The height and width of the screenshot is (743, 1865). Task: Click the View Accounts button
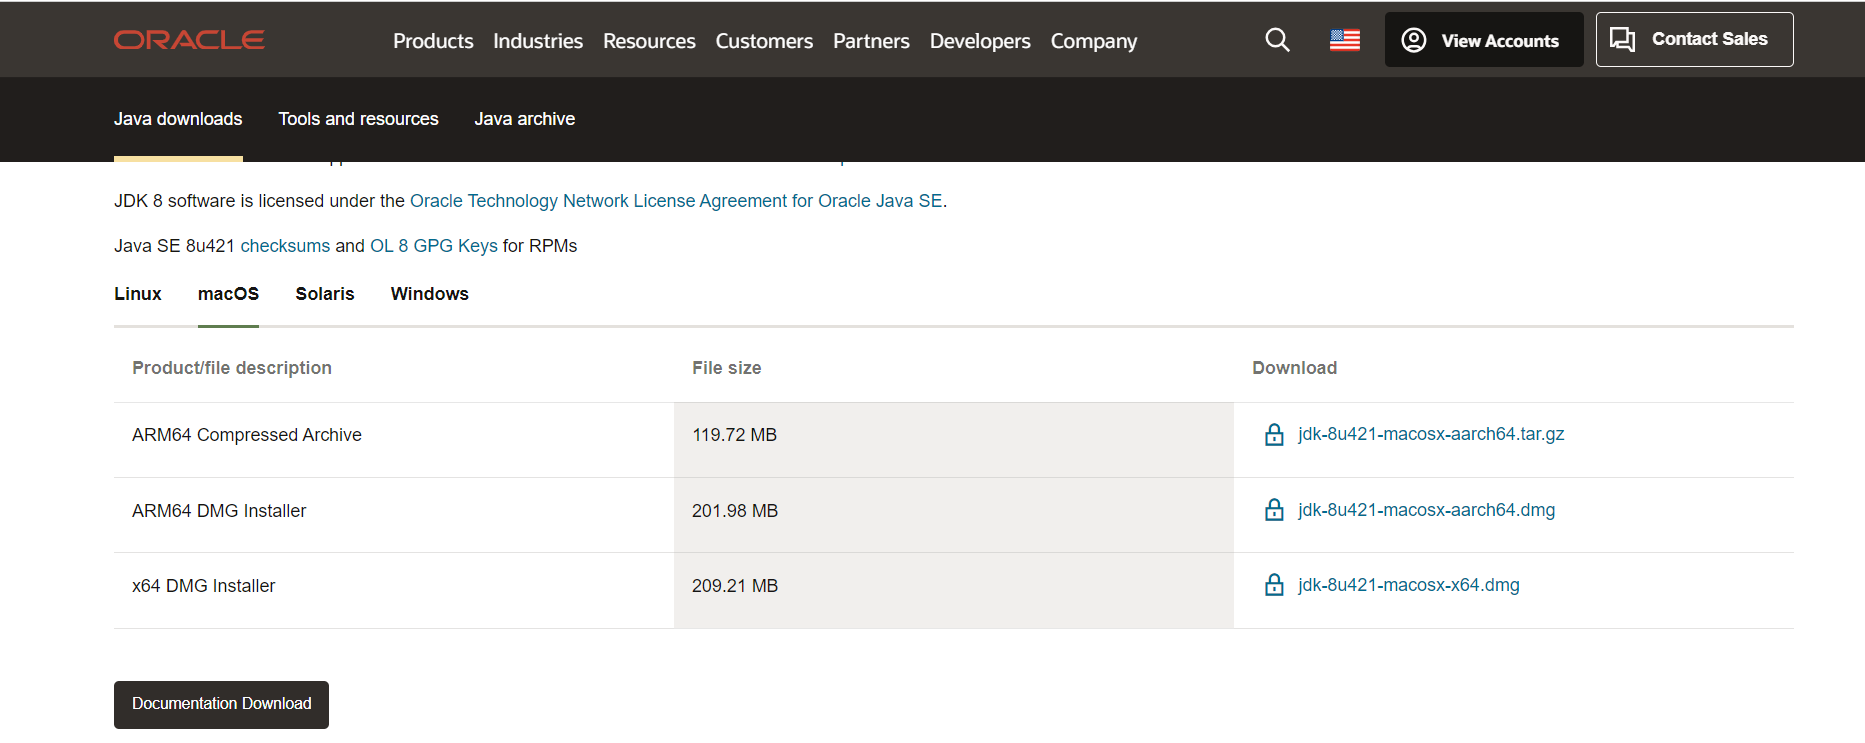(1484, 40)
